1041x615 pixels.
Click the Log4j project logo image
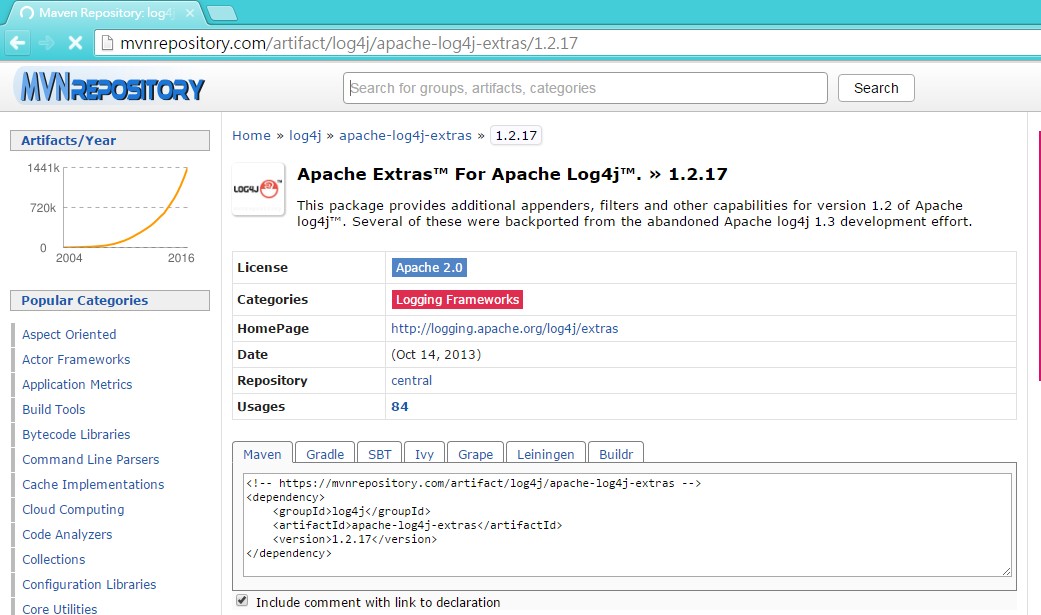(x=257, y=189)
